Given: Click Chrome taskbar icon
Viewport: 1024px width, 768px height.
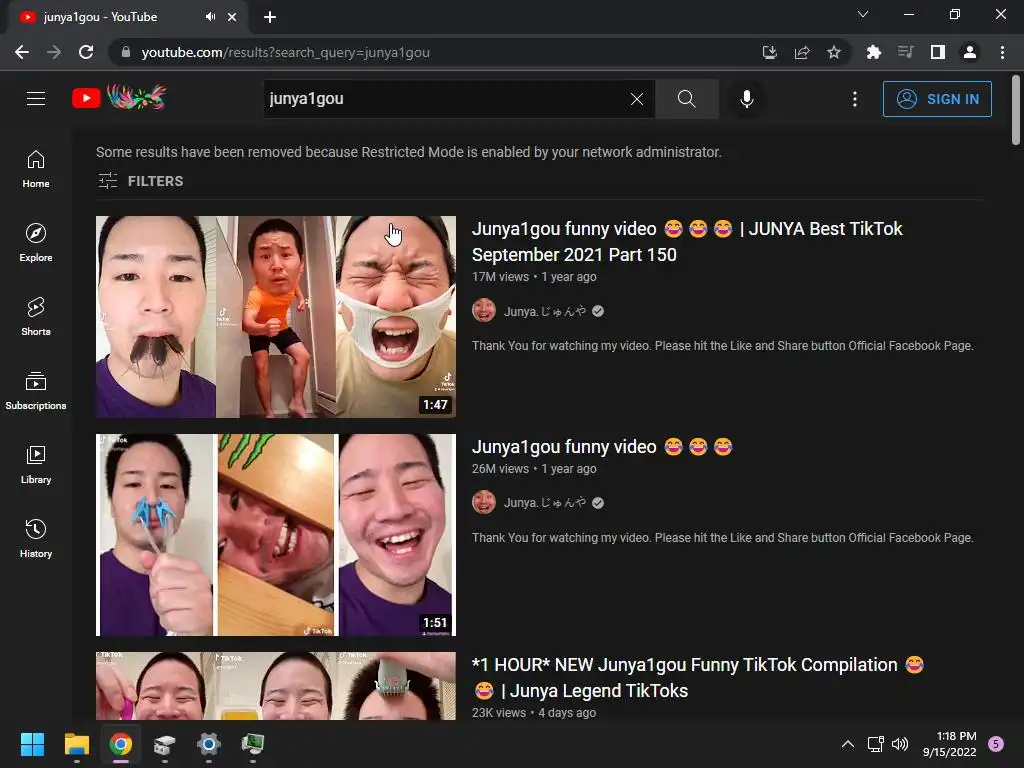Looking at the screenshot, I should 121,744.
